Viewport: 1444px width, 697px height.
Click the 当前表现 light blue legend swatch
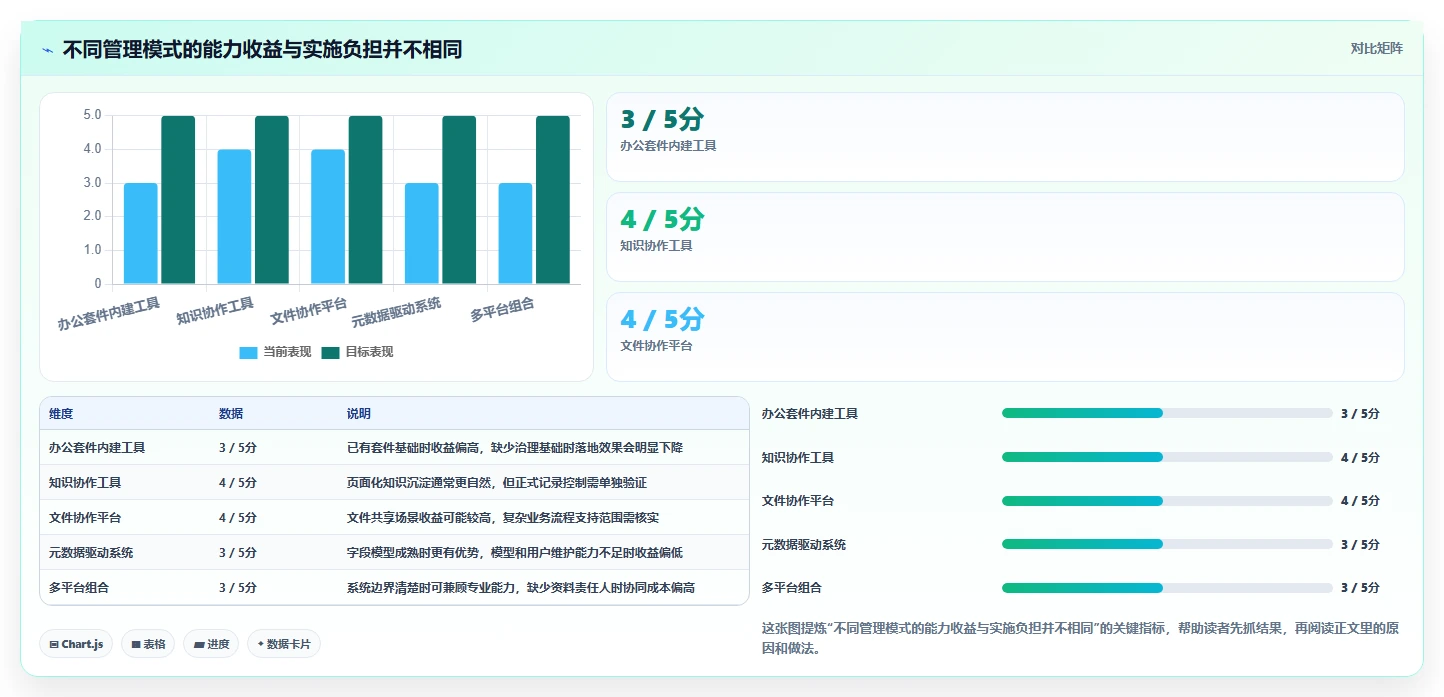pyautogui.click(x=248, y=352)
